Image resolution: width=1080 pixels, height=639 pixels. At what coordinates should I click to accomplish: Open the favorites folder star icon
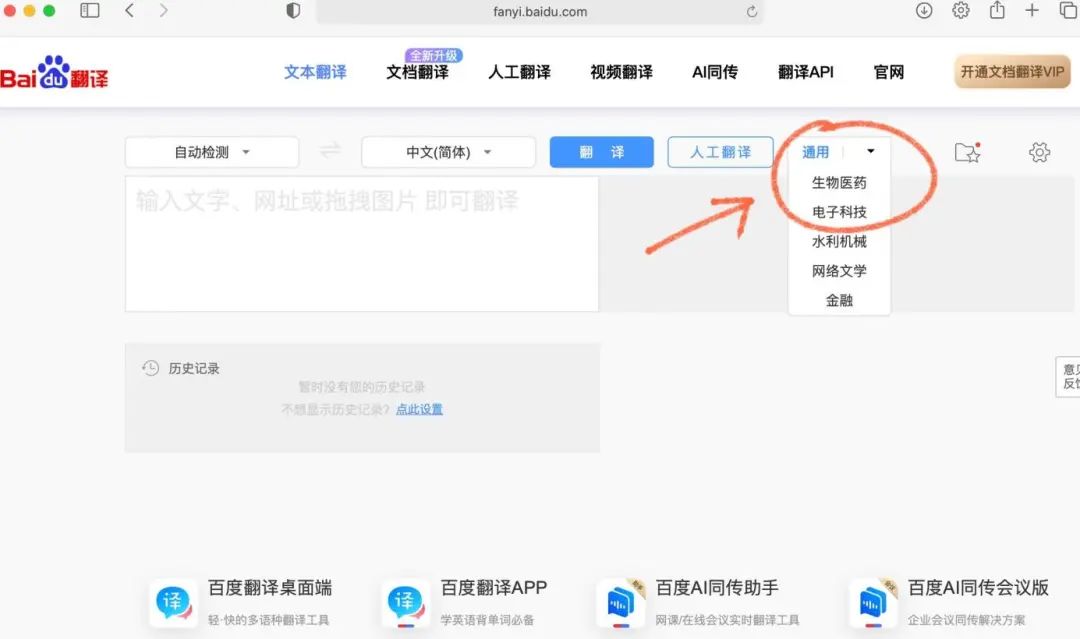968,152
